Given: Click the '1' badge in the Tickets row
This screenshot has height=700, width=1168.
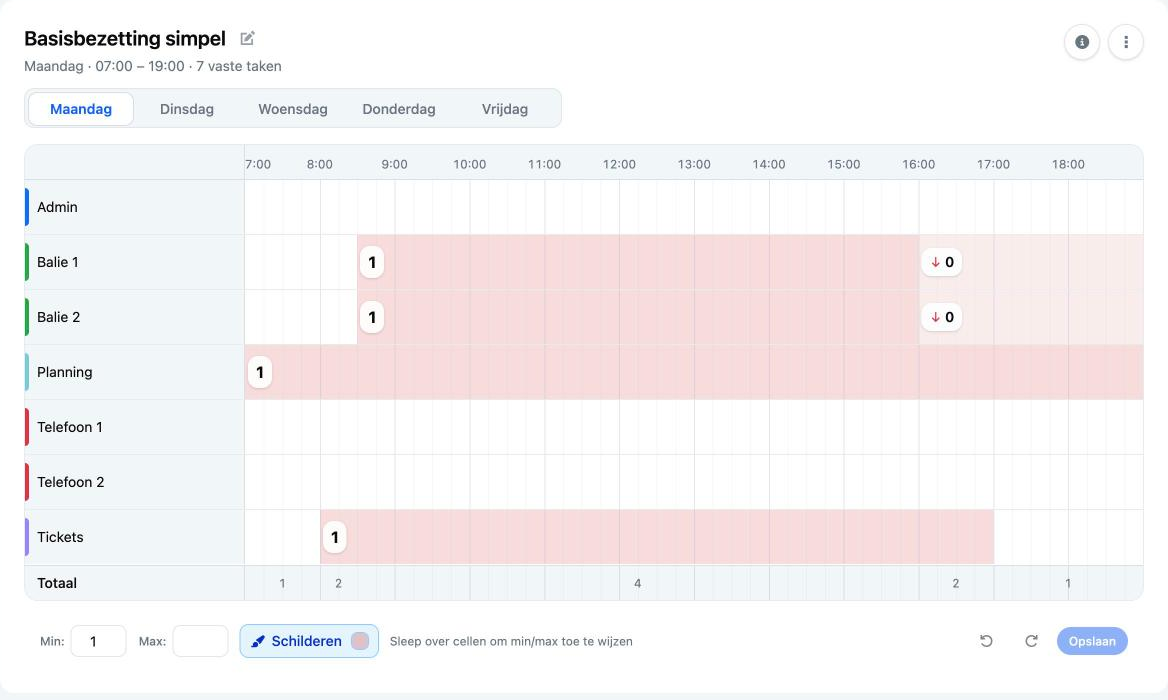Looking at the screenshot, I should tap(334, 537).
